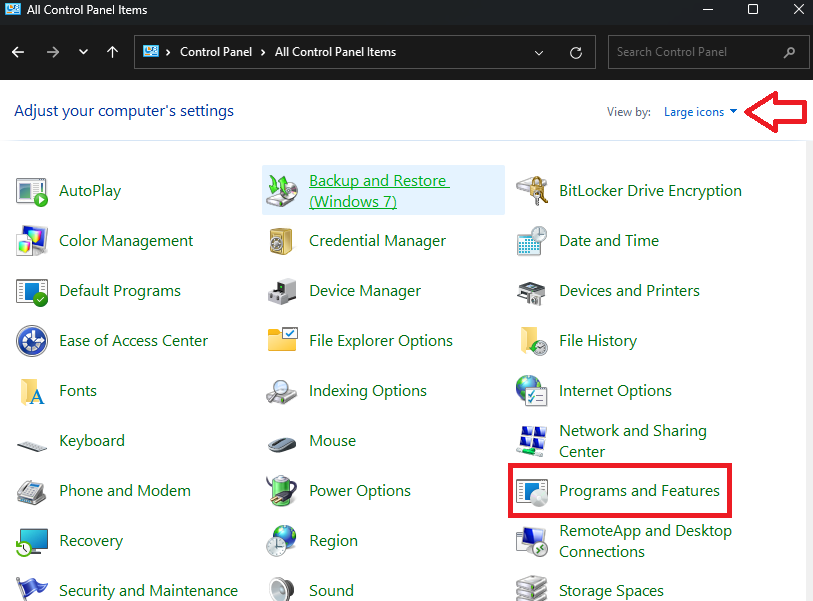813x601 pixels.
Task: Open the Network and Sharing Center link
Action: pos(632,441)
